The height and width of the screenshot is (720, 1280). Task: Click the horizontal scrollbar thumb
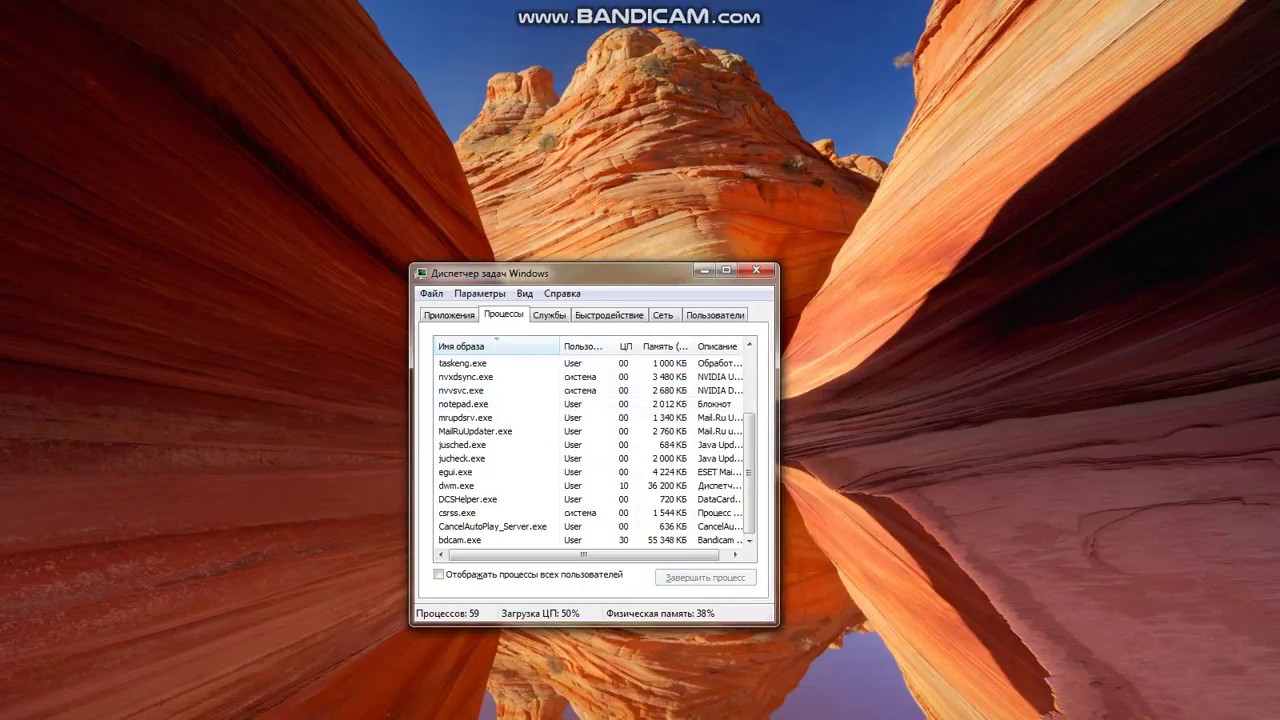pos(584,555)
